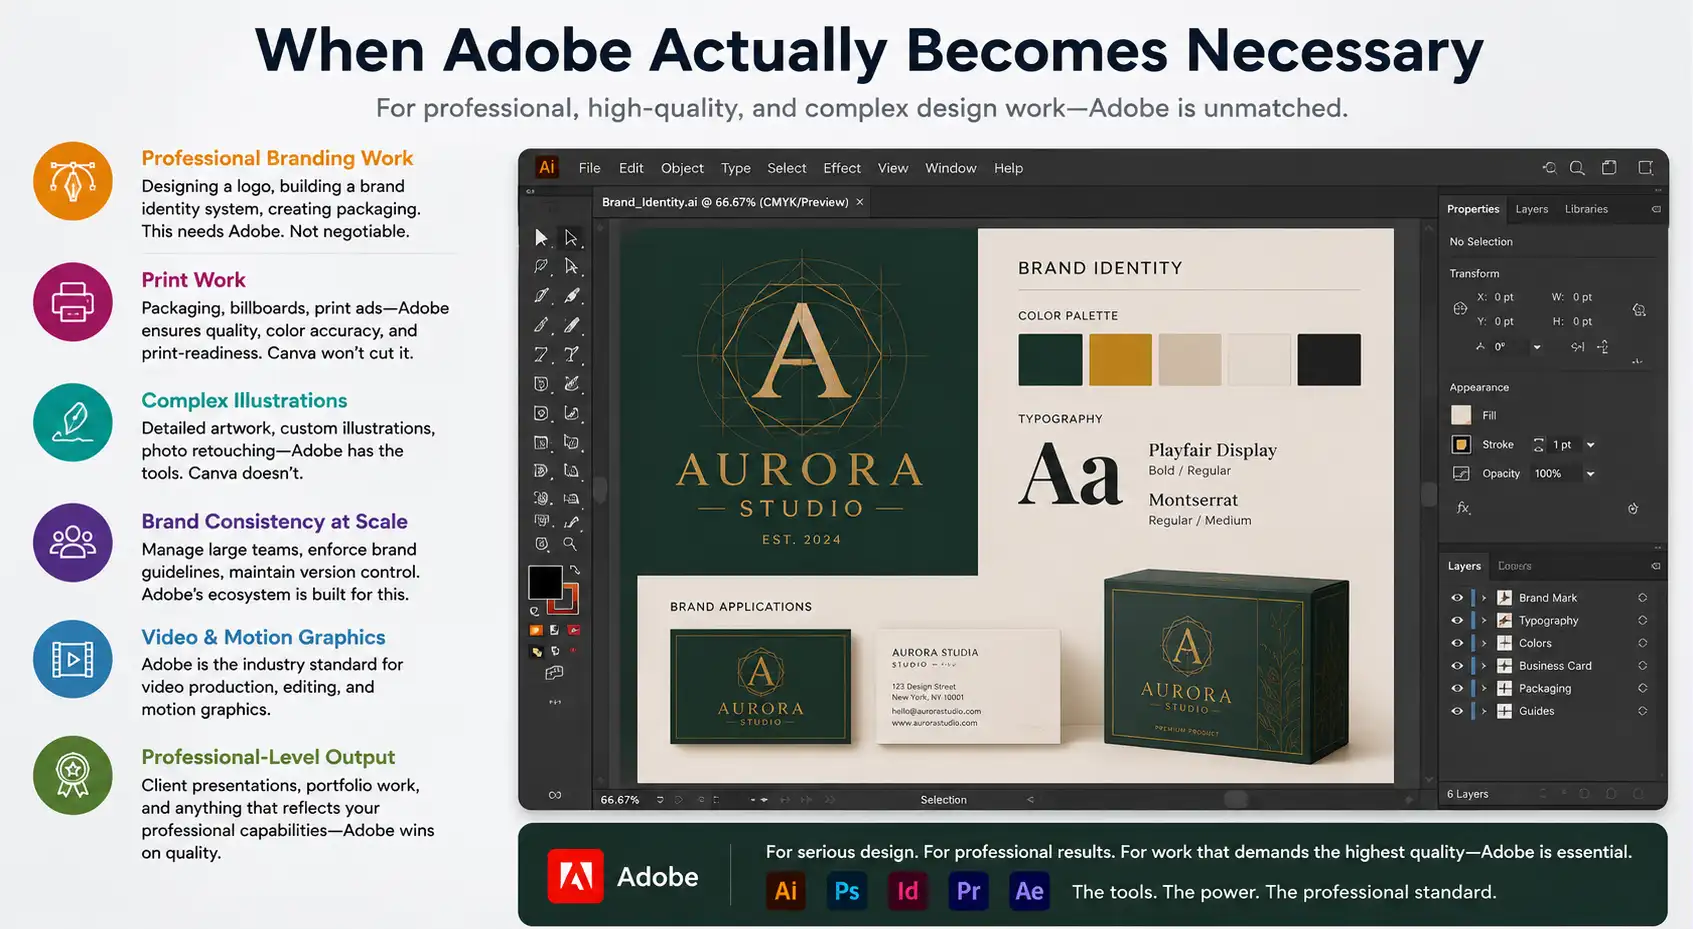Click the blue video film circle icon

[x=73, y=659]
